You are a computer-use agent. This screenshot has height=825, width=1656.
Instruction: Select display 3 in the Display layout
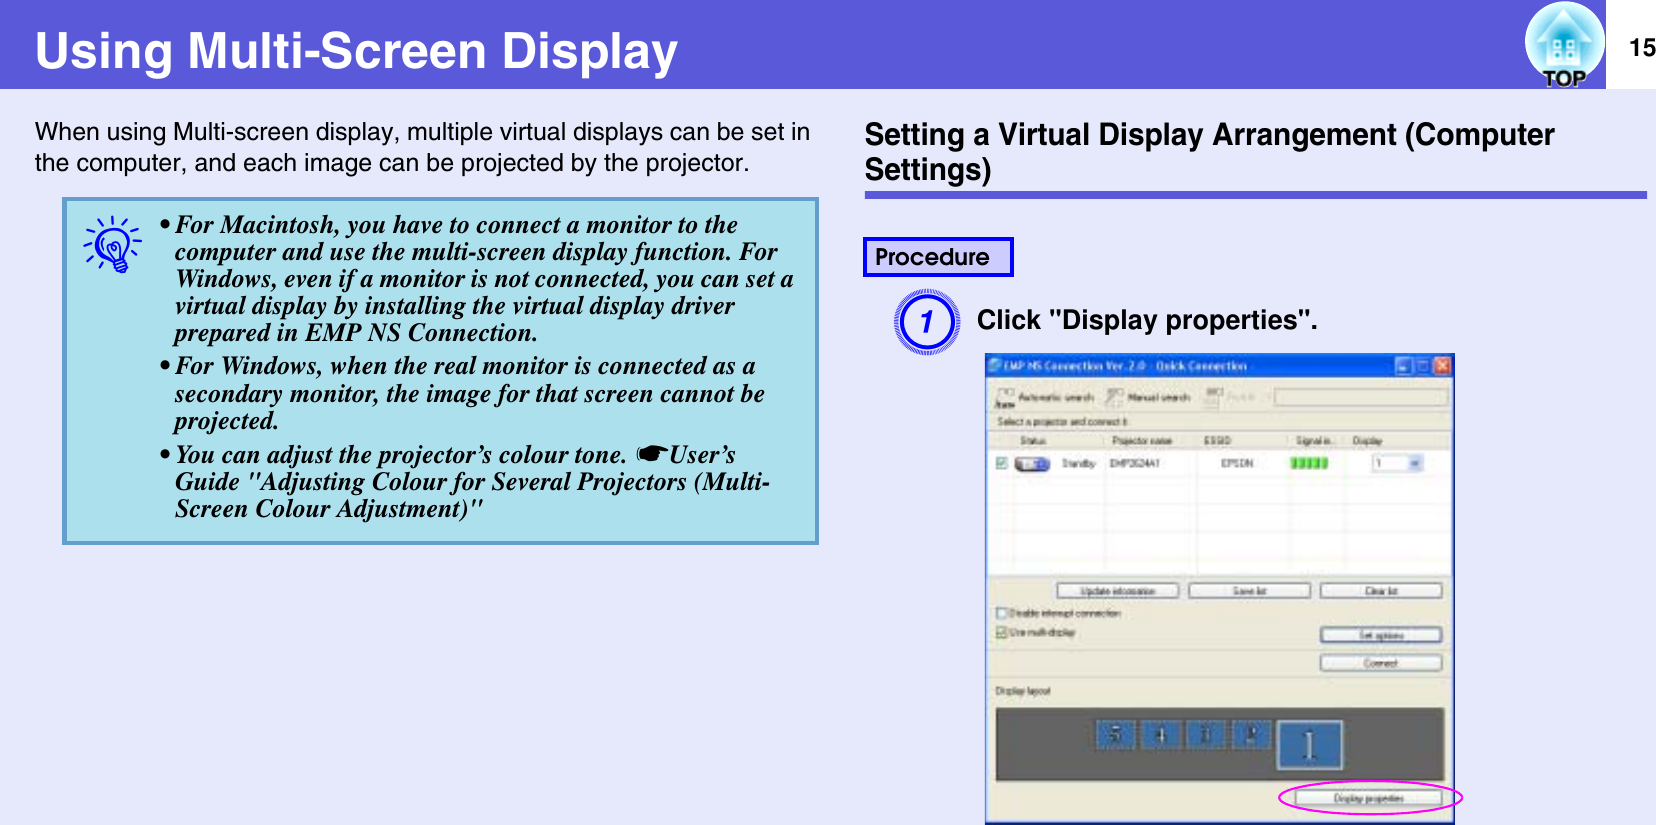(1205, 735)
